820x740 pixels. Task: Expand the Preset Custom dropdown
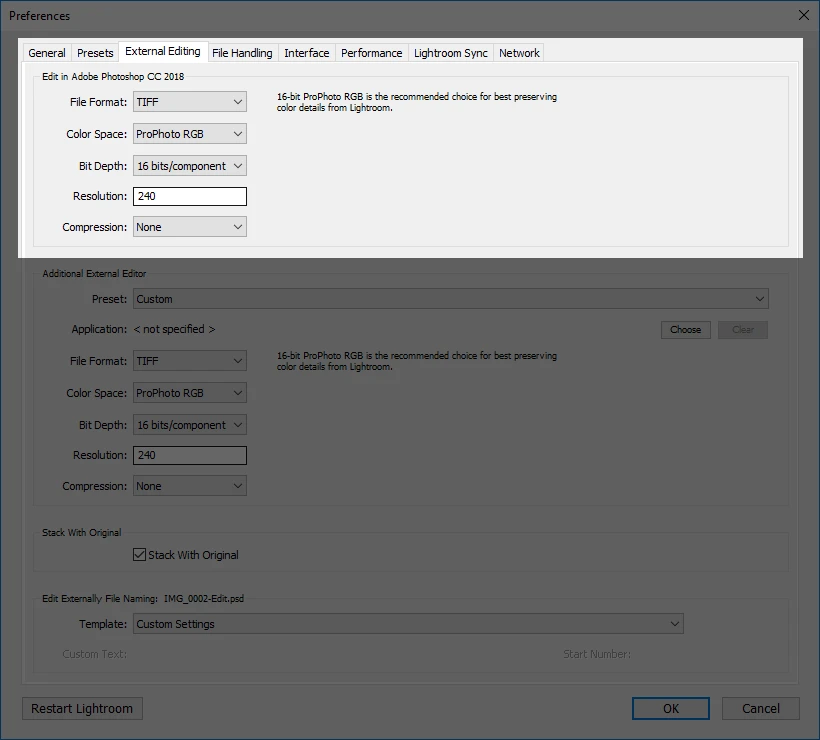[x=451, y=299]
